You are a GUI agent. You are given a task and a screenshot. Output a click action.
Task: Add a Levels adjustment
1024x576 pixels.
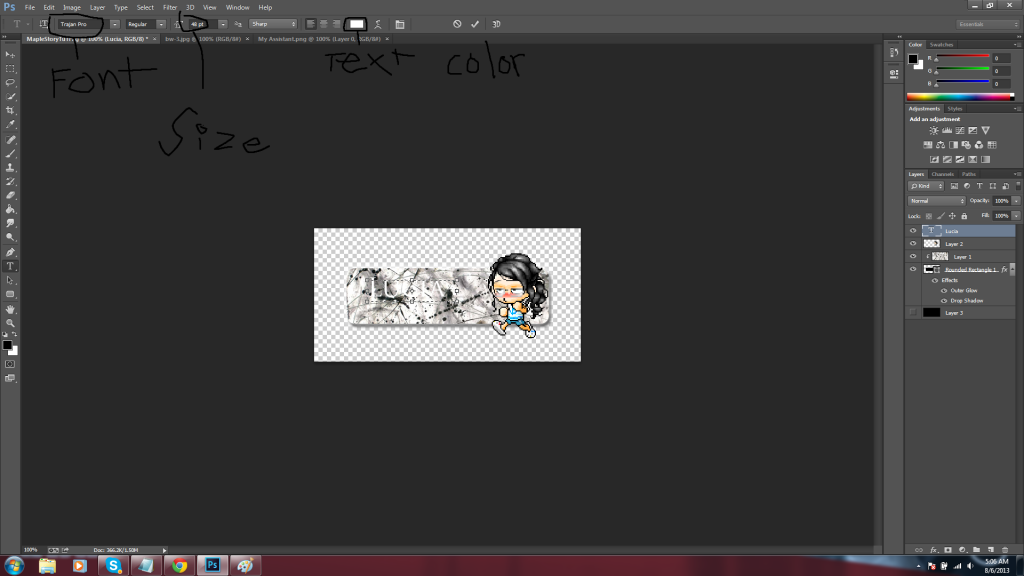point(947,131)
